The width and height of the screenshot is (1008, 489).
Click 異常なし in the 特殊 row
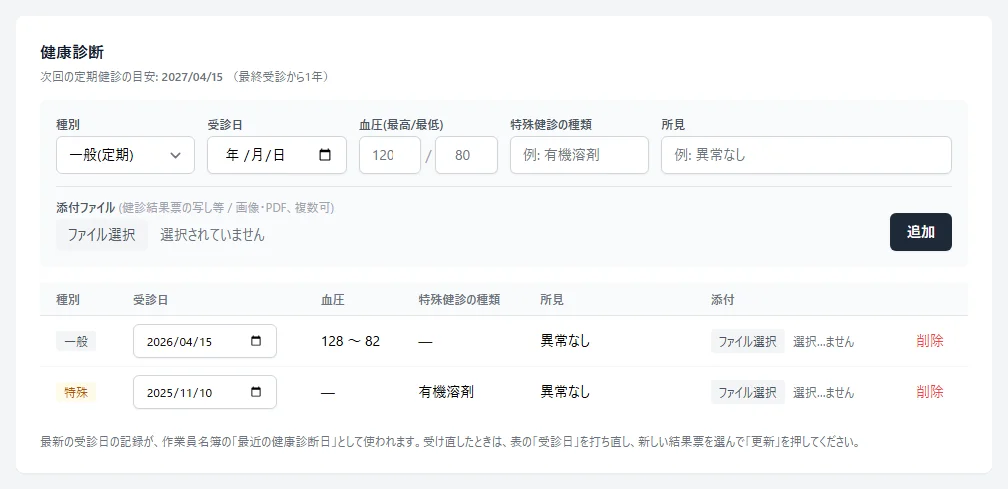(x=565, y=392)
